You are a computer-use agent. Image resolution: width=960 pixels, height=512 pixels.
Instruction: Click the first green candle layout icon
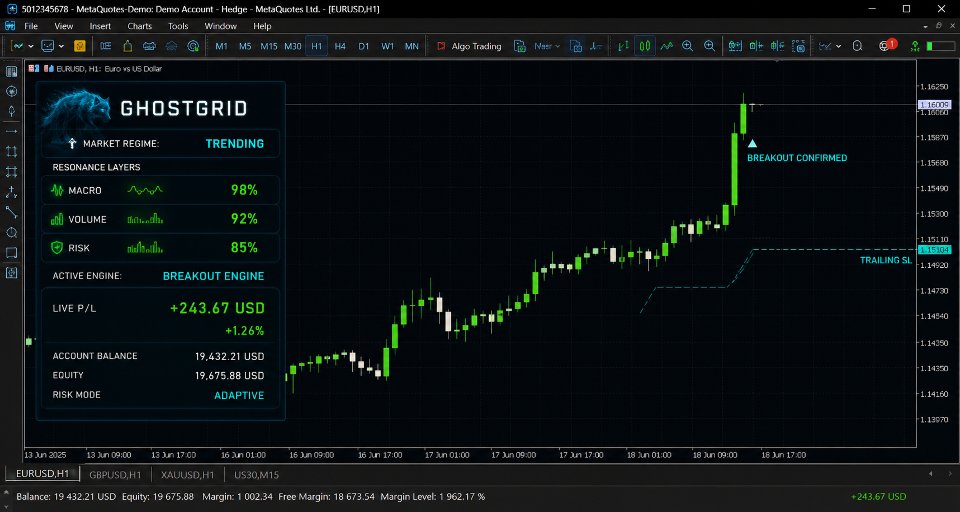(735, 46)
